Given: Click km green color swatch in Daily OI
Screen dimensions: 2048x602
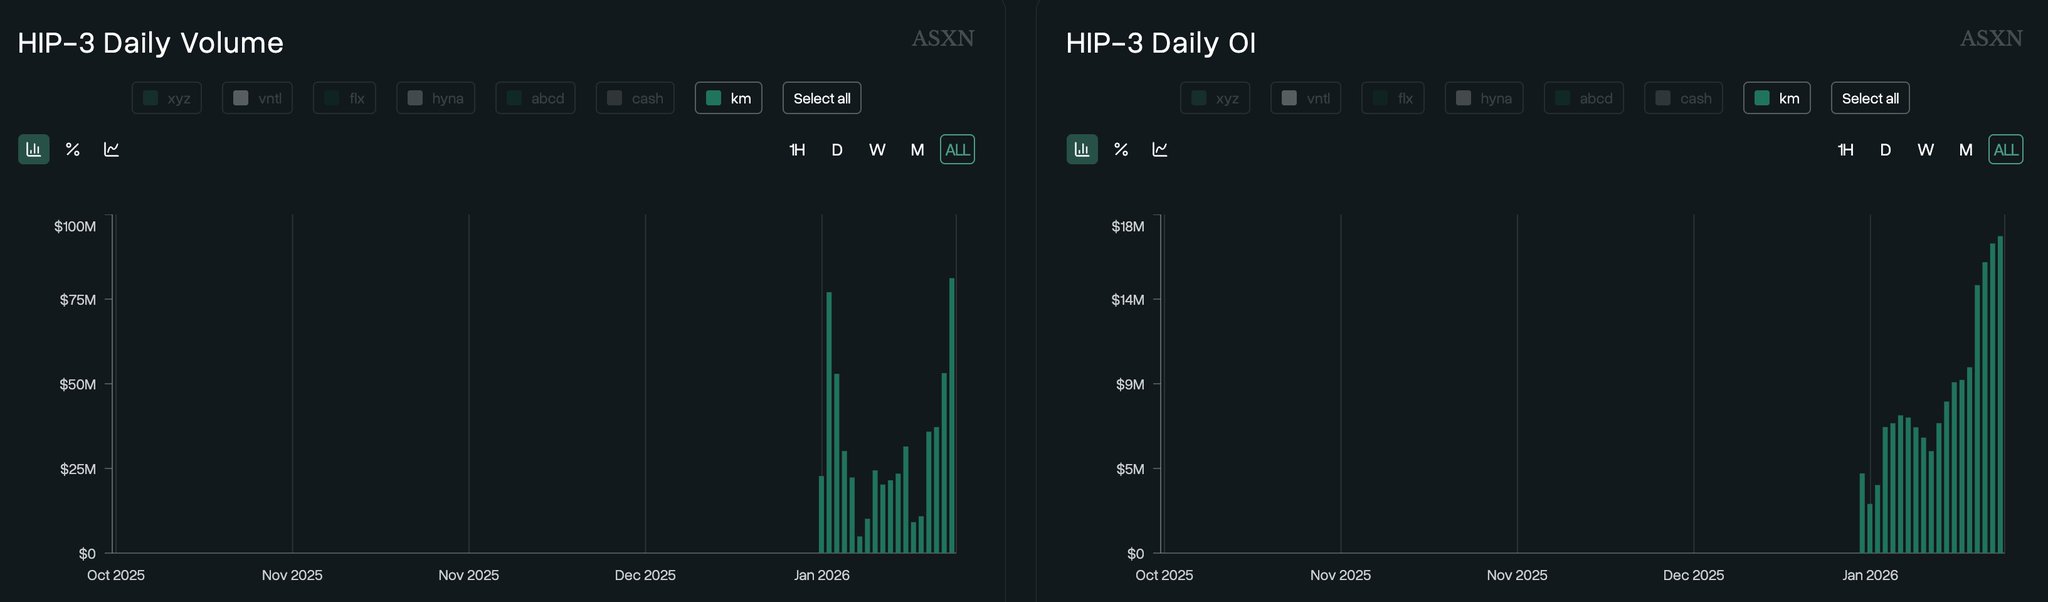Looking at the screenshot, I should (1762, 98).
